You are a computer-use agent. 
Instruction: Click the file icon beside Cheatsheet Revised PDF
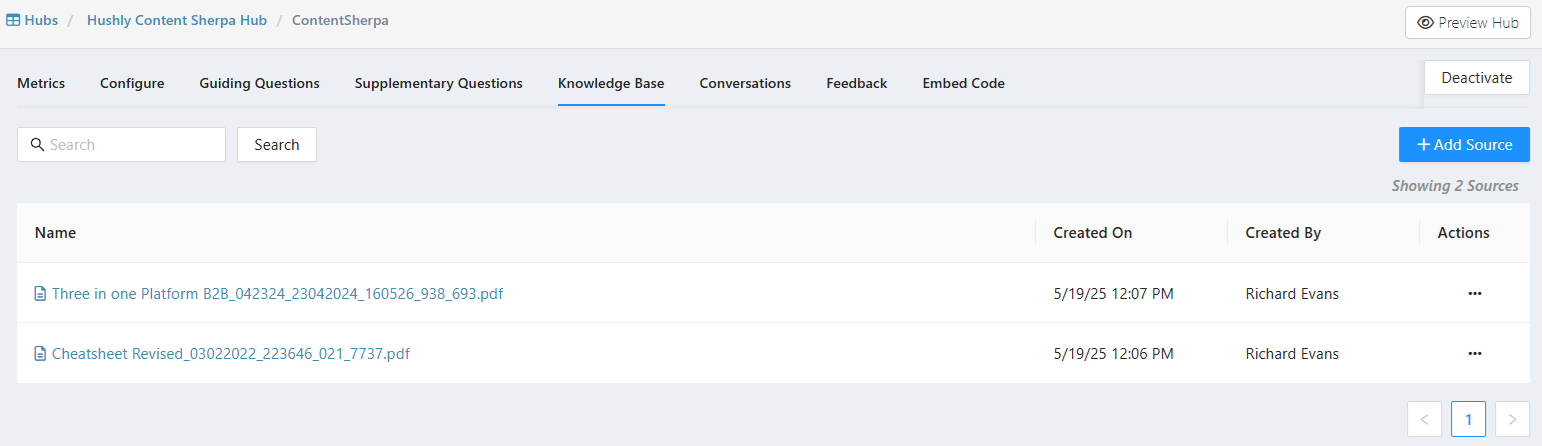click(40, 354)
